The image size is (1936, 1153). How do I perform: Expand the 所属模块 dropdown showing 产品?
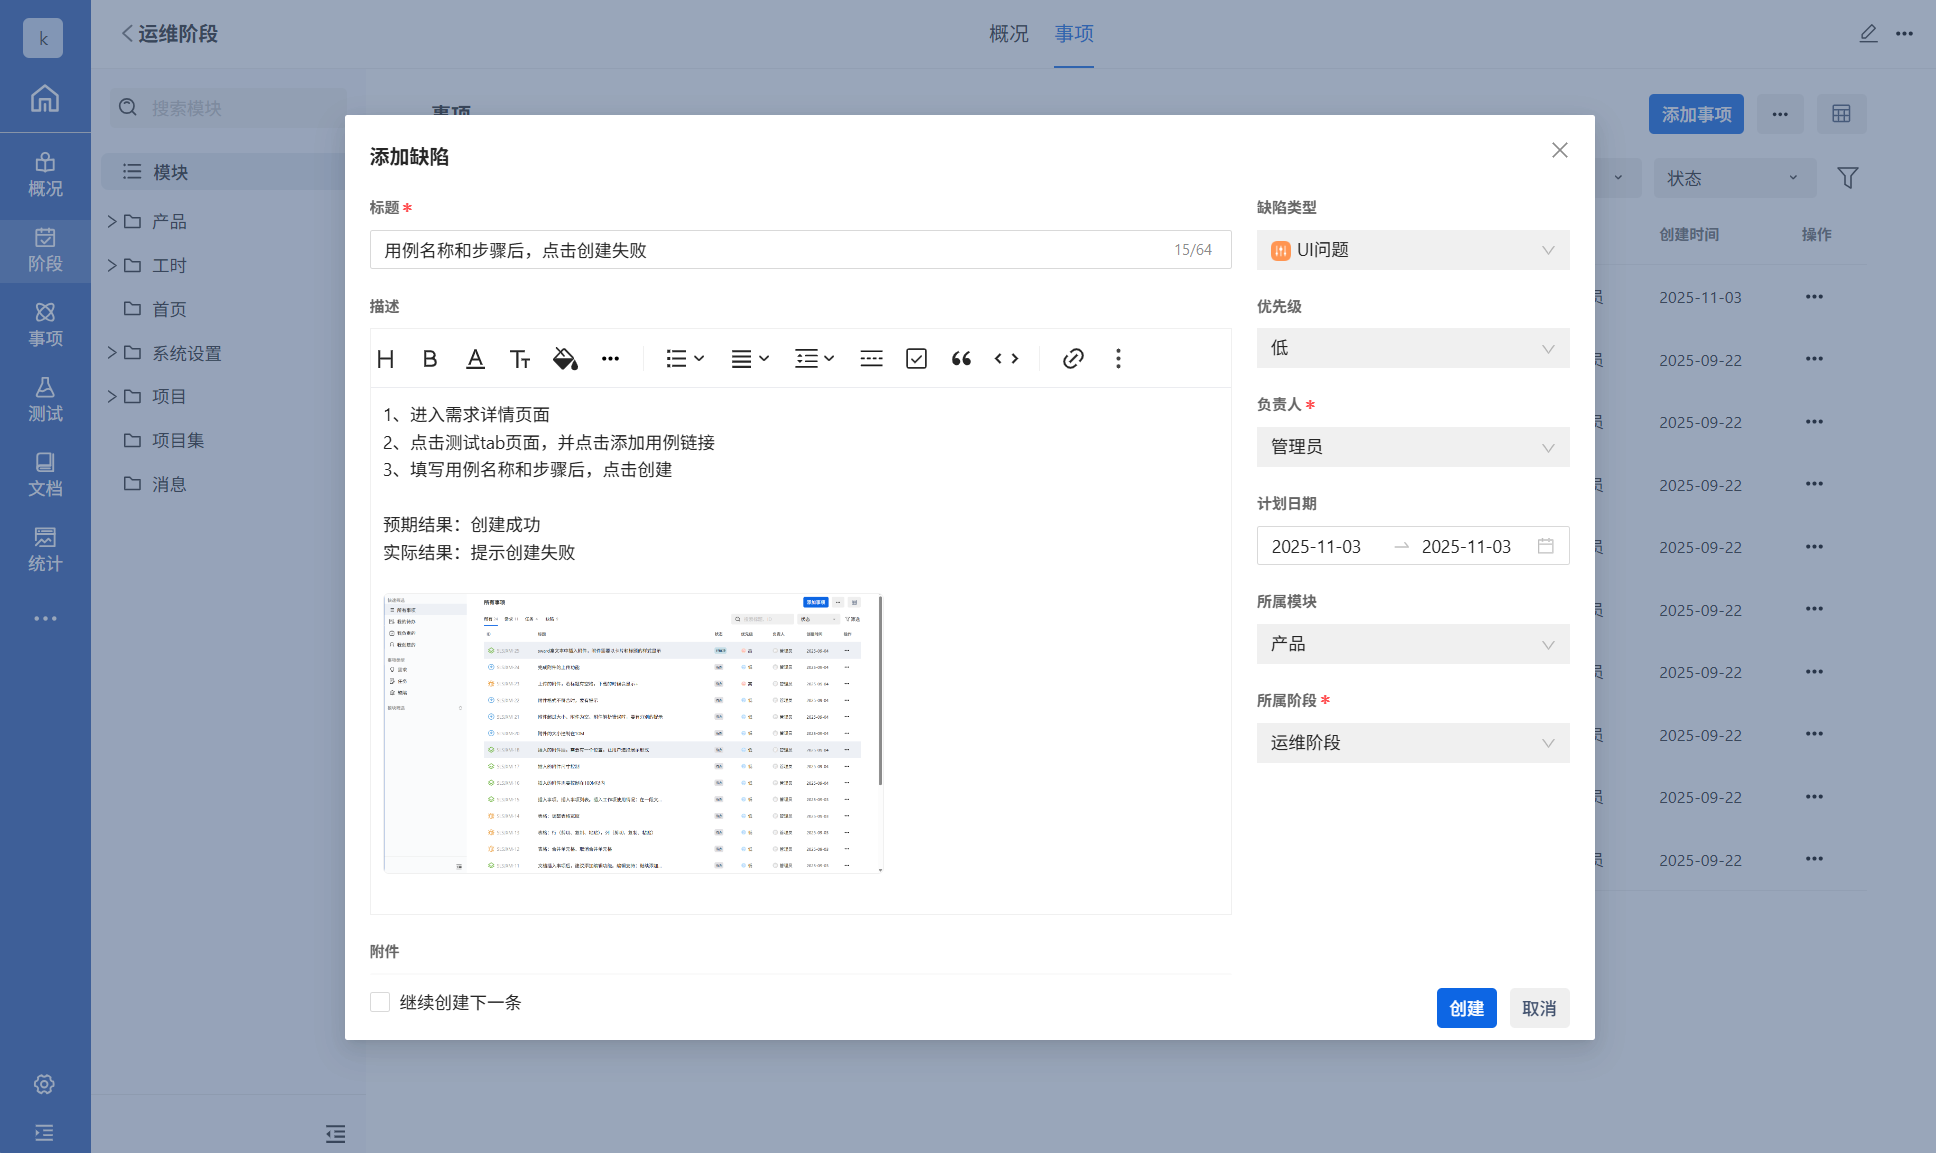click(x=1412, y=644)
